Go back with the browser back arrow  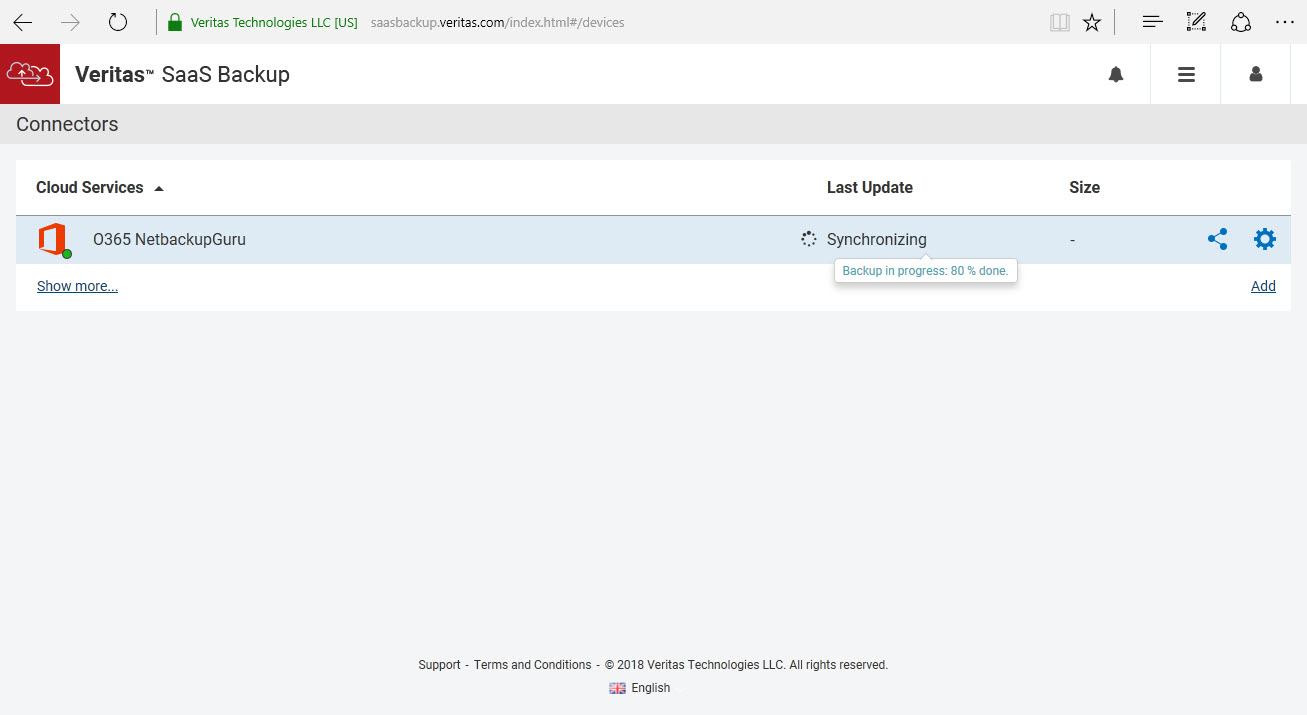23,22
